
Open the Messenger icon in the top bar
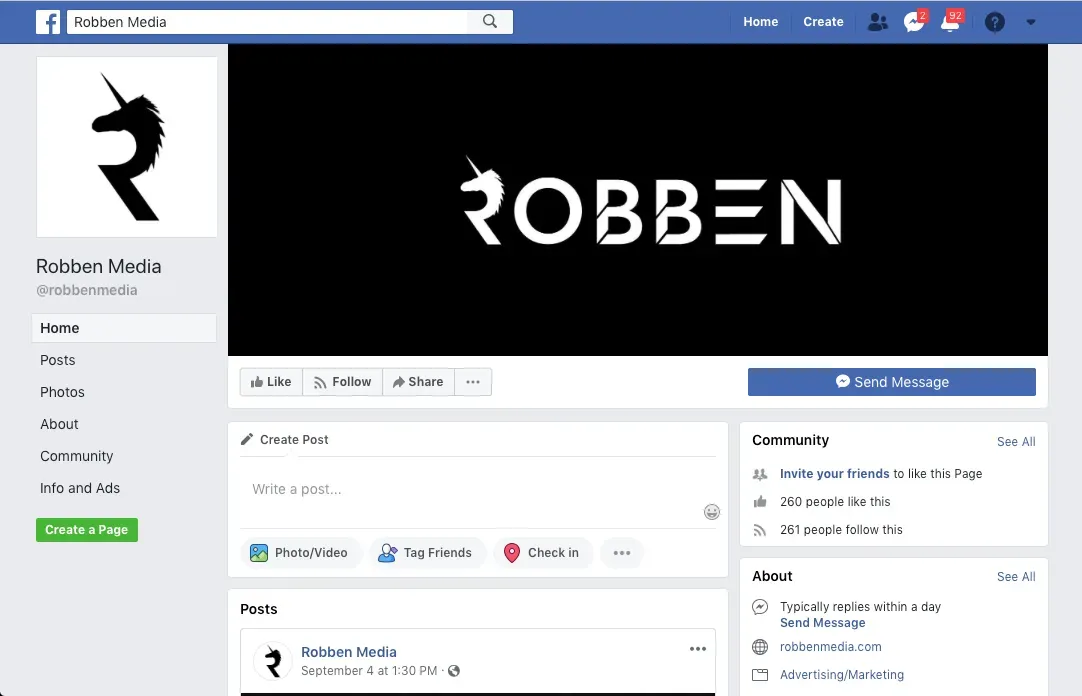click(x=913, y=21)
